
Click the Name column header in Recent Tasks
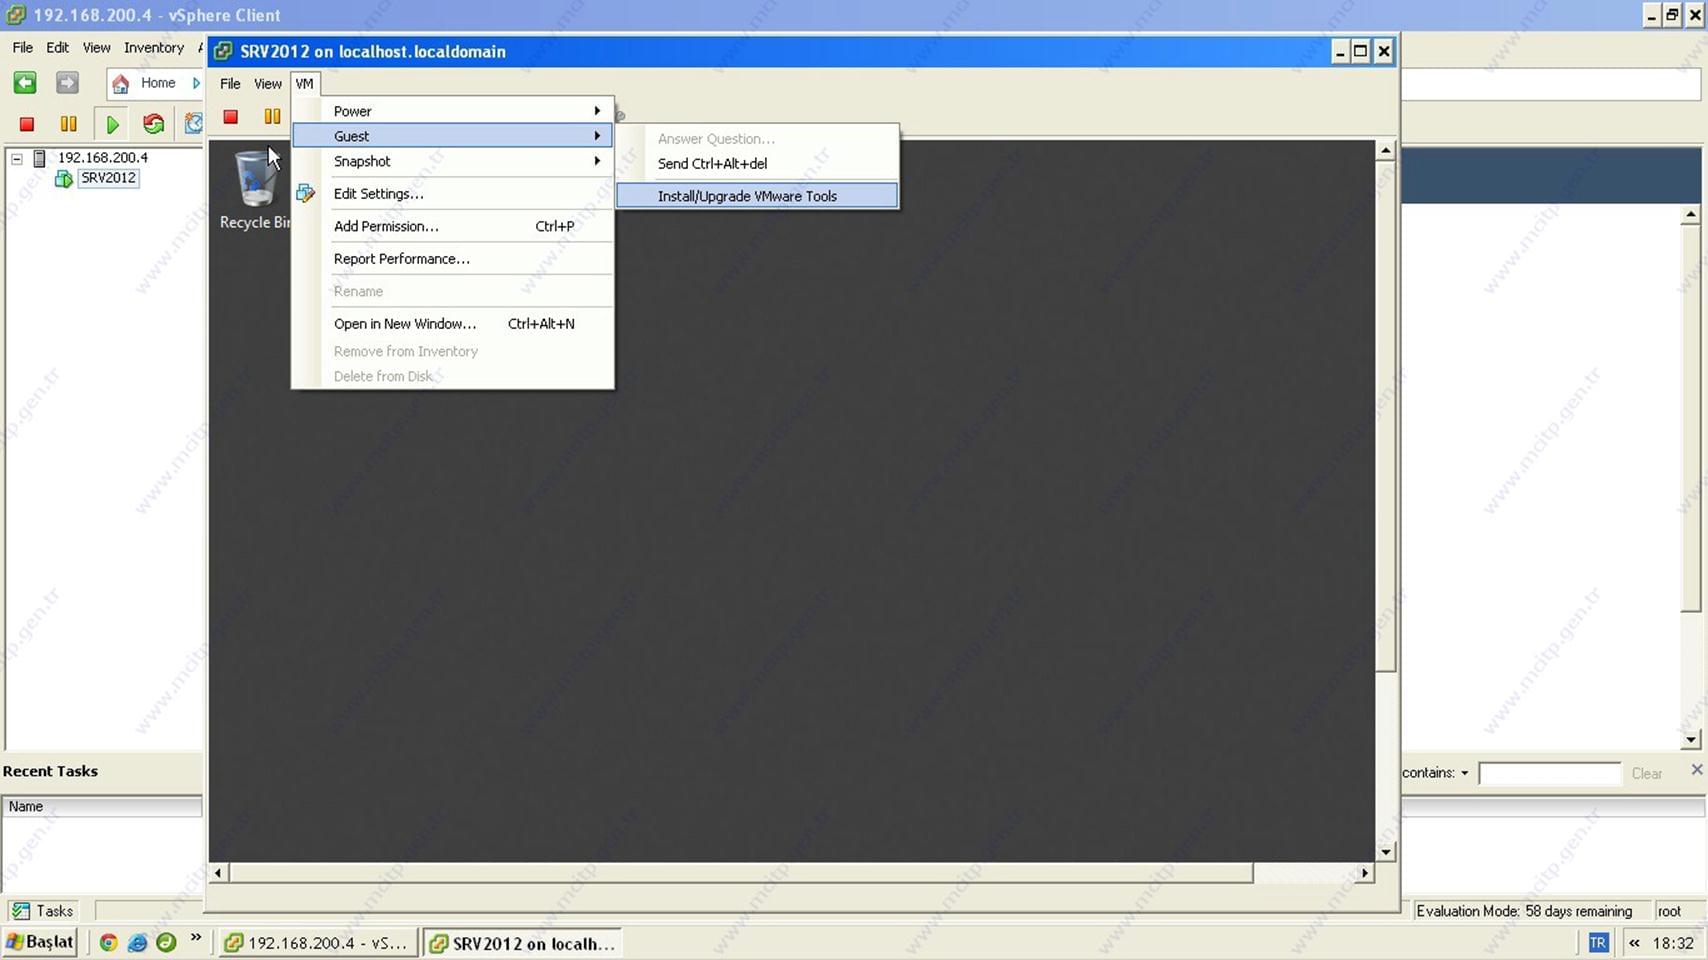click(x=102, y=806)
